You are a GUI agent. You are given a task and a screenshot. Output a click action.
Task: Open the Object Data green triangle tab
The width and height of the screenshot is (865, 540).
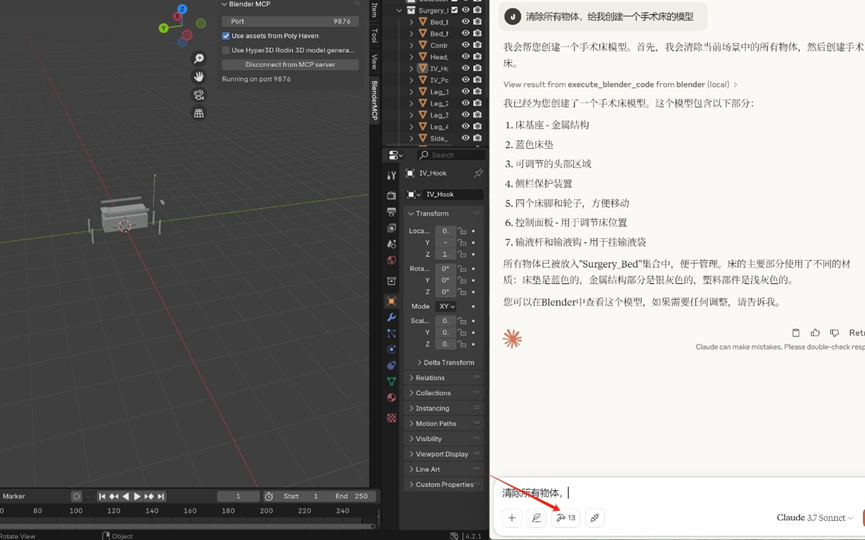tap(391, 381)
